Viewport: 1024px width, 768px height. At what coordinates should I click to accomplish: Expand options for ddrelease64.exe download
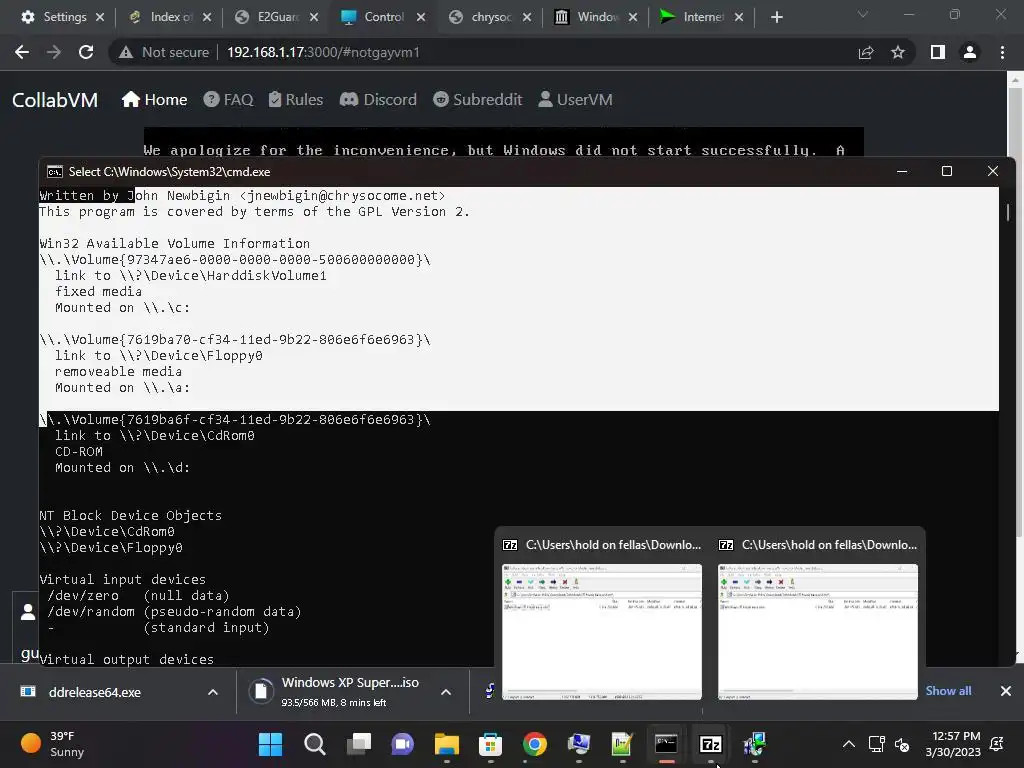(x=213, y=692)
